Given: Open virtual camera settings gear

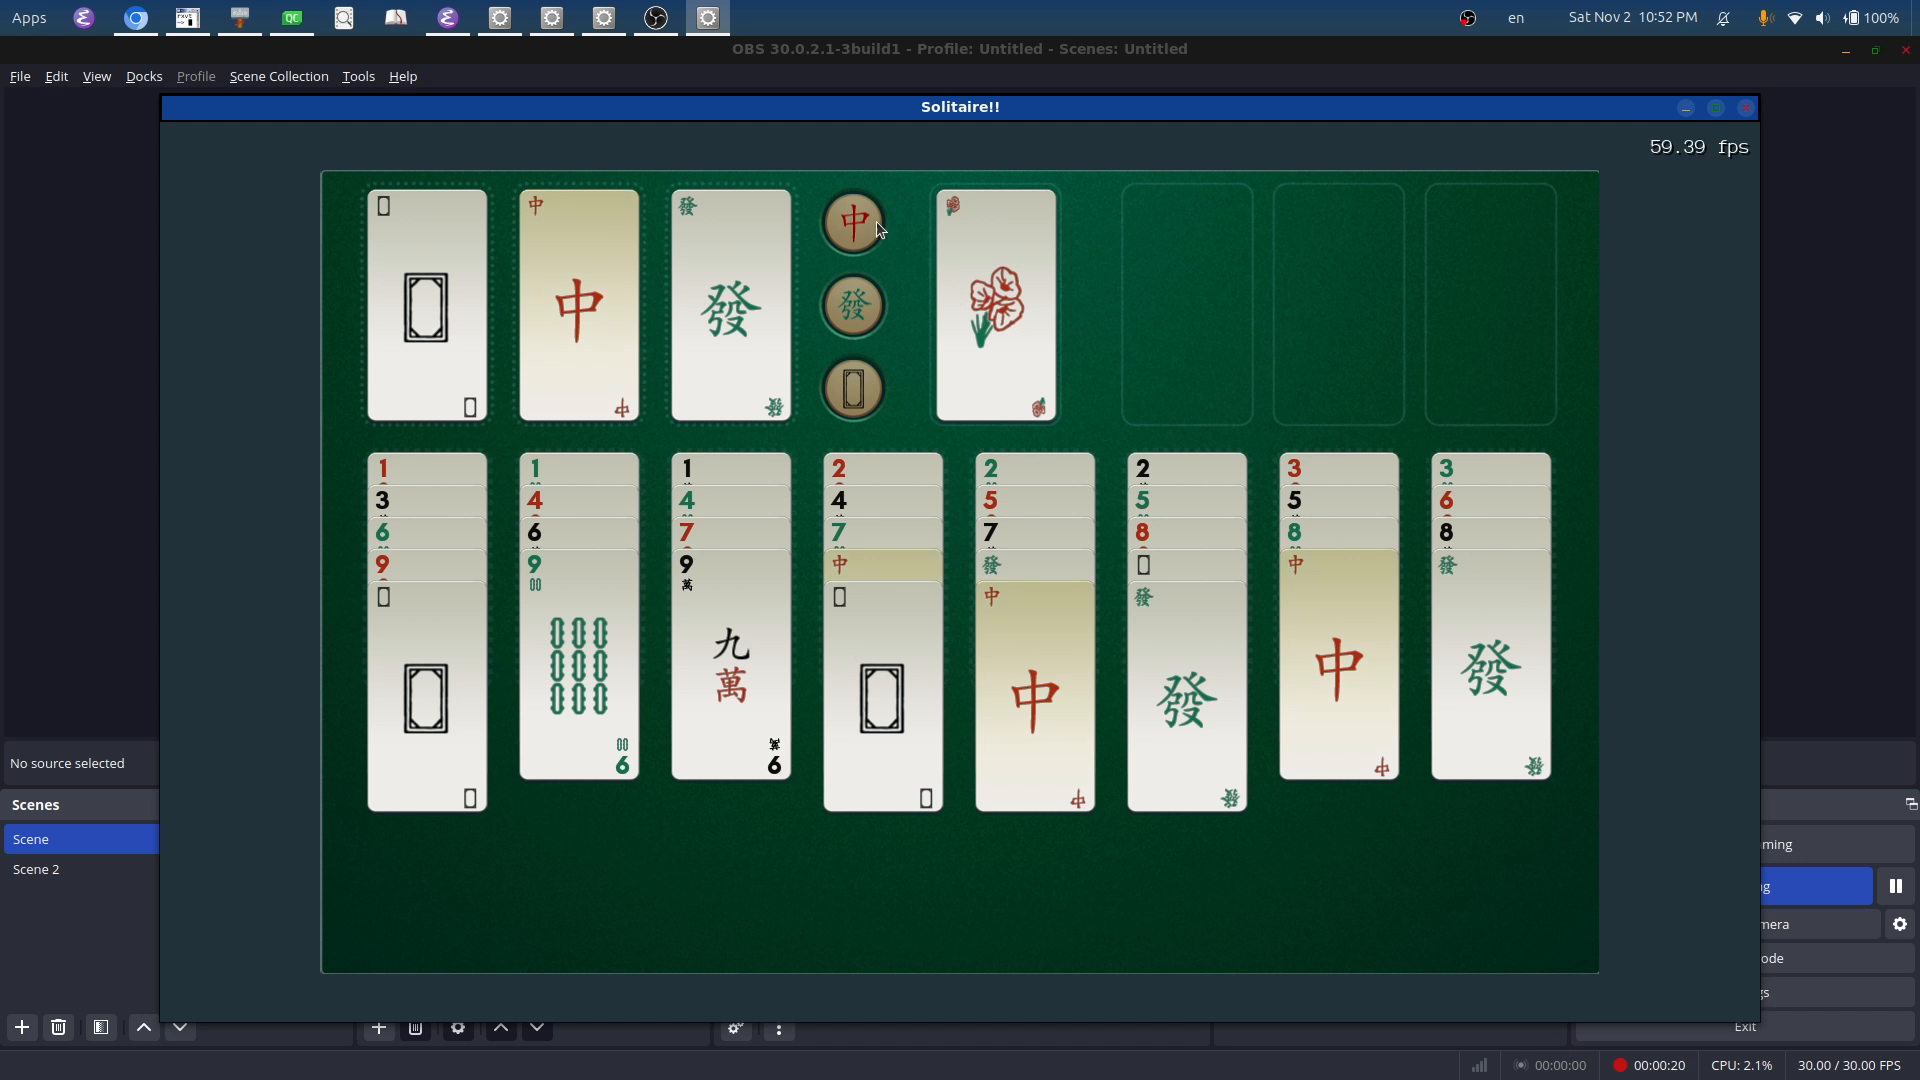Looking at the screenshot, I should 1899,924.
